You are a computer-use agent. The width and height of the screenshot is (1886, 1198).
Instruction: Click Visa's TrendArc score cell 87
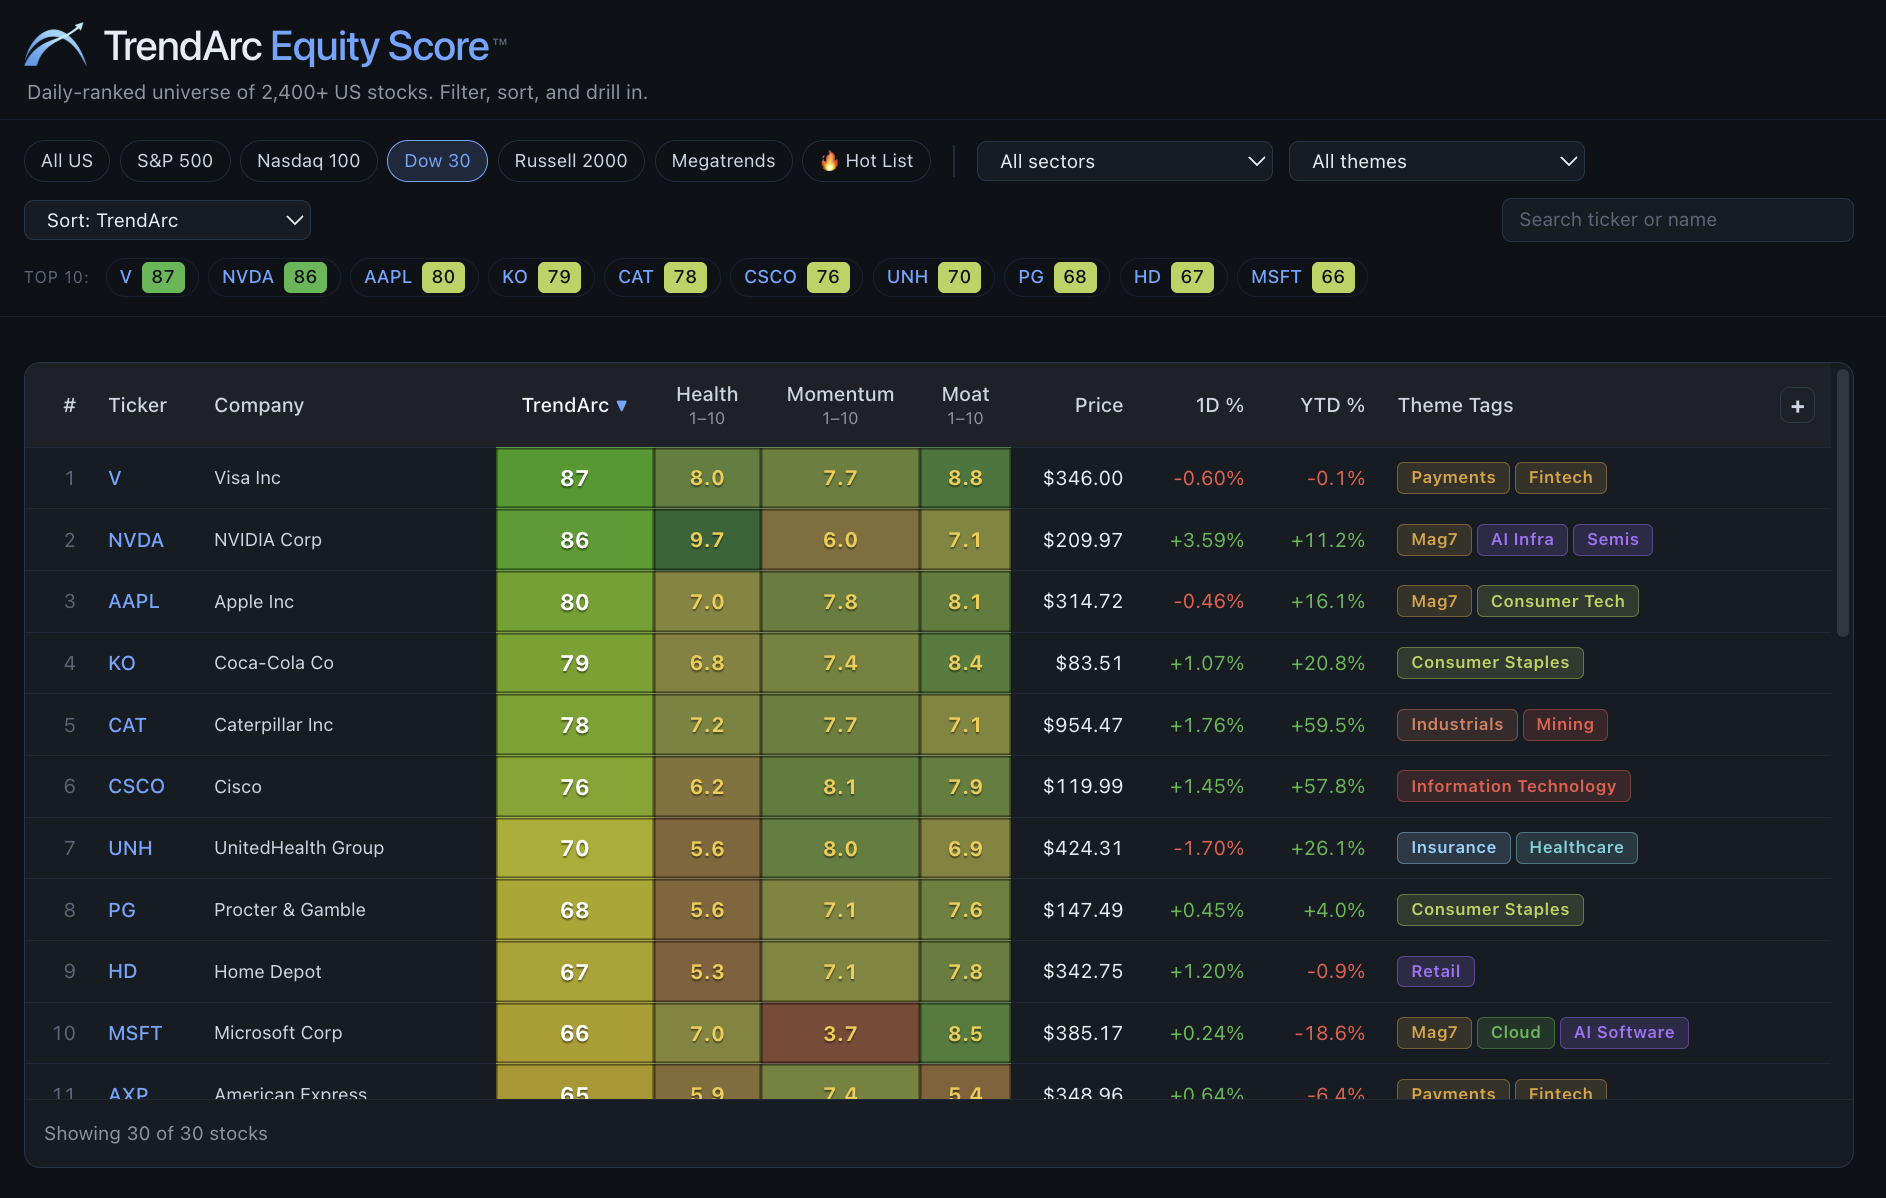574,478
